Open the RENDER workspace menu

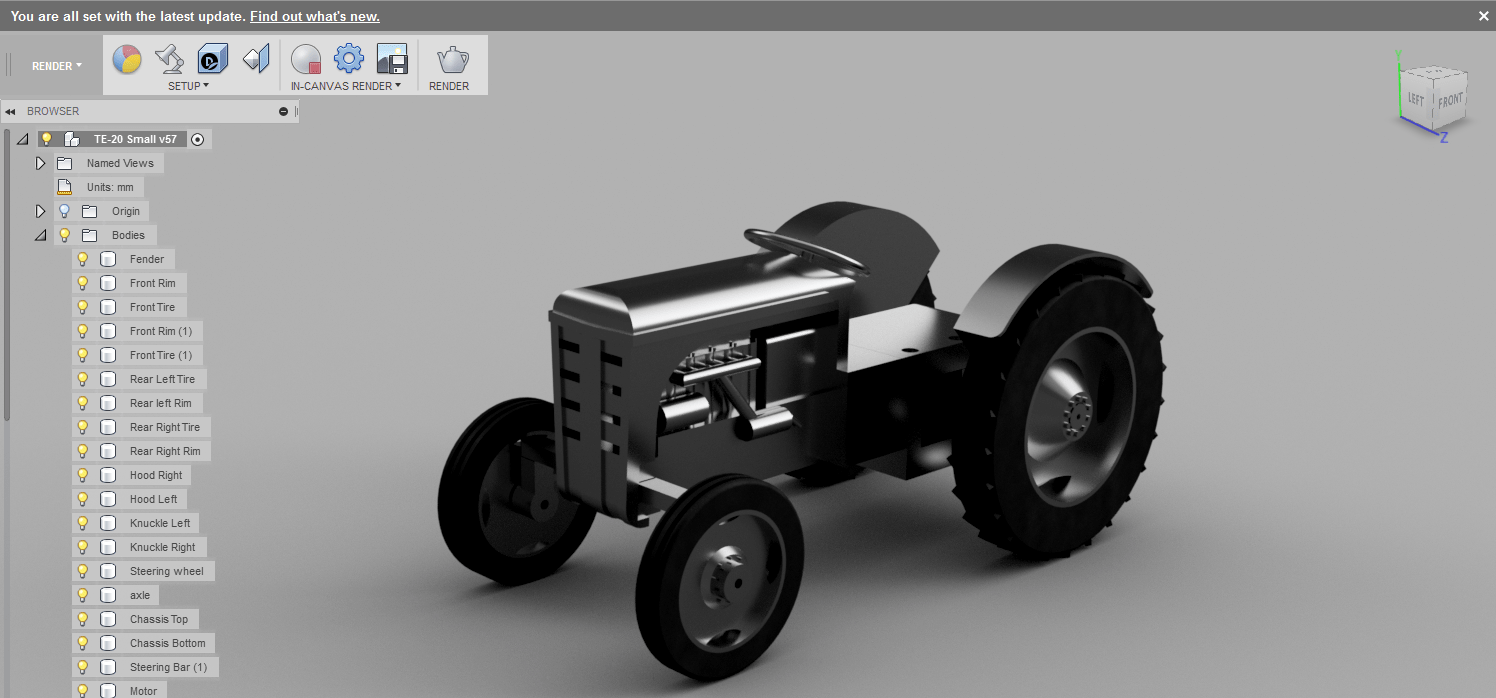tap(56, 65)
